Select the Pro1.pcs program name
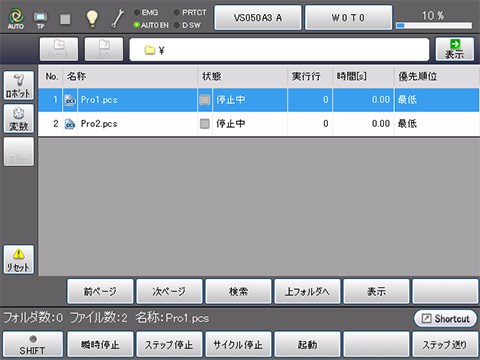 (99, 100)
